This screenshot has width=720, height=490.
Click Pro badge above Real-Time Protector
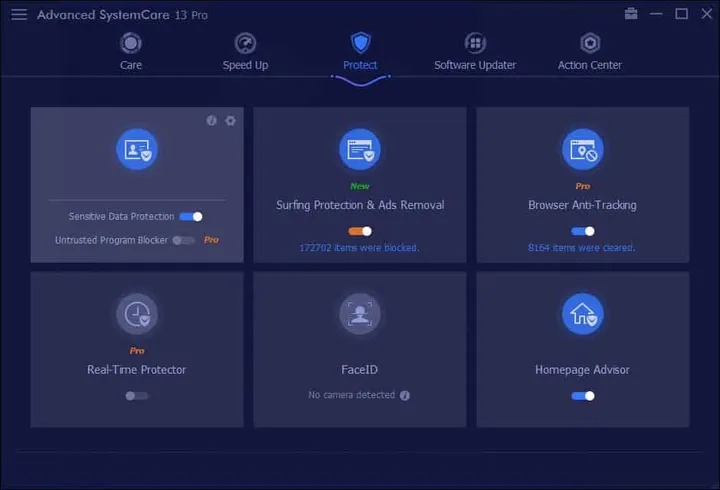pyautogui.click(x=137, y=351)
